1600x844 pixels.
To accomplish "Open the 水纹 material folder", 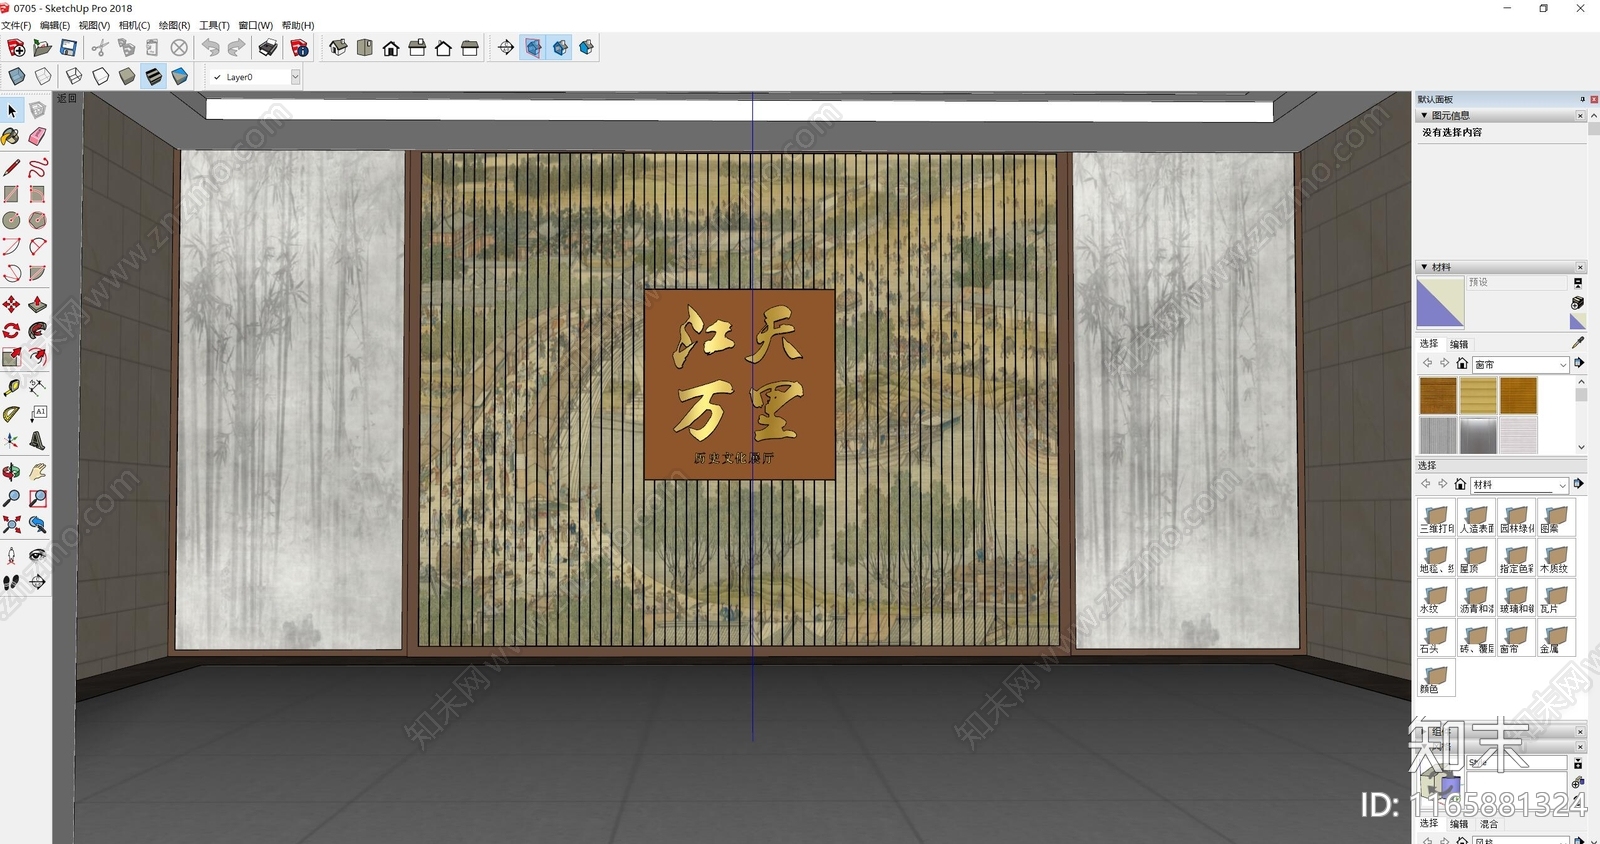I will [x=1435, y=598].
